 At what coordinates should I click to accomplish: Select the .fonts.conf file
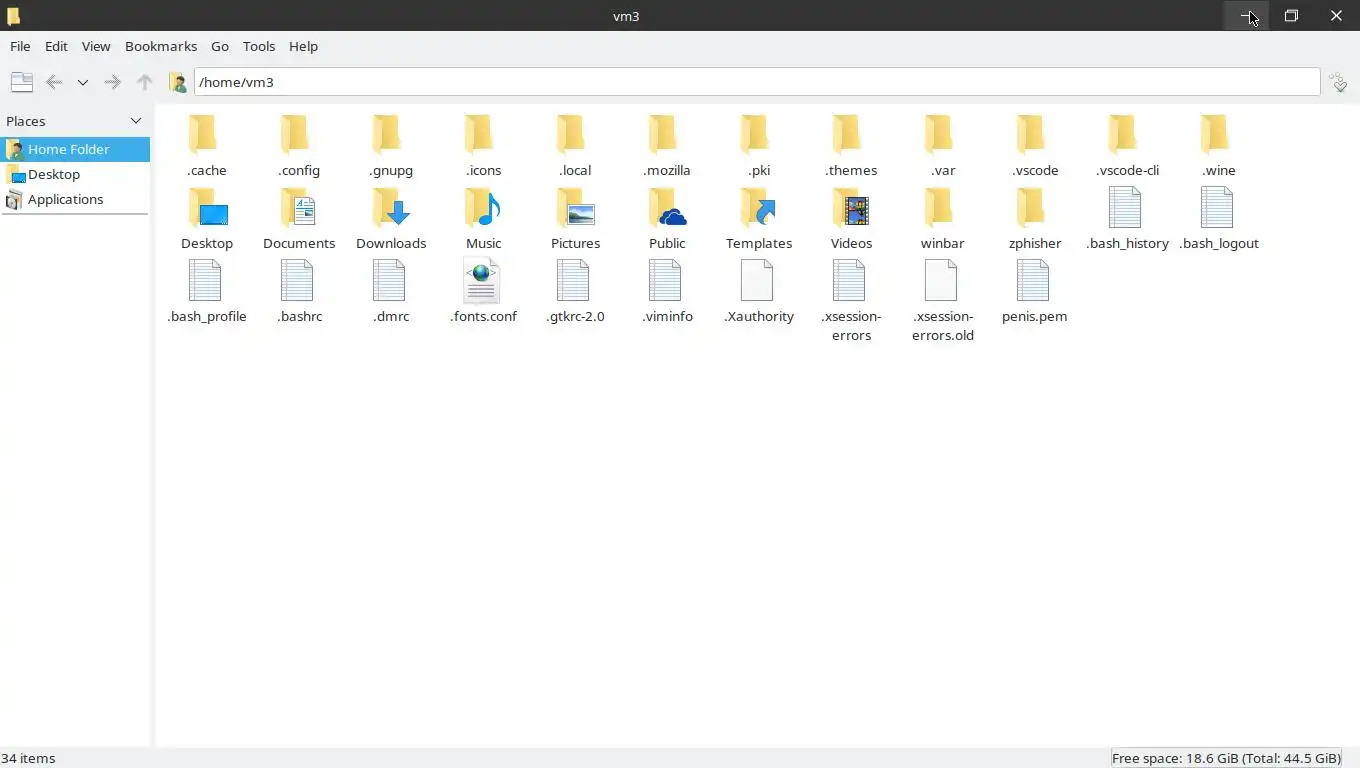[x=481, y=280]
